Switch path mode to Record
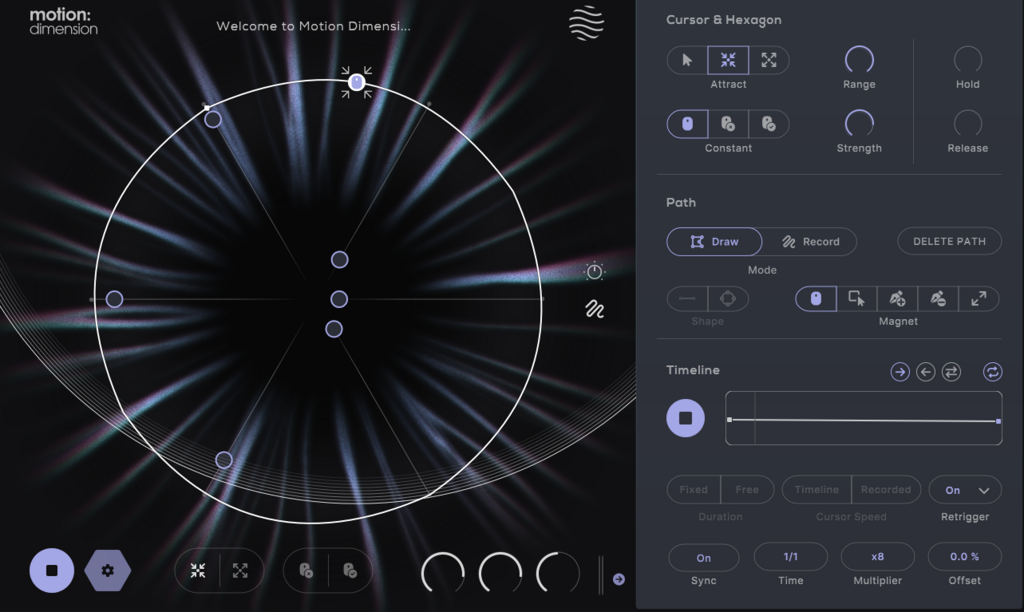 810,242
